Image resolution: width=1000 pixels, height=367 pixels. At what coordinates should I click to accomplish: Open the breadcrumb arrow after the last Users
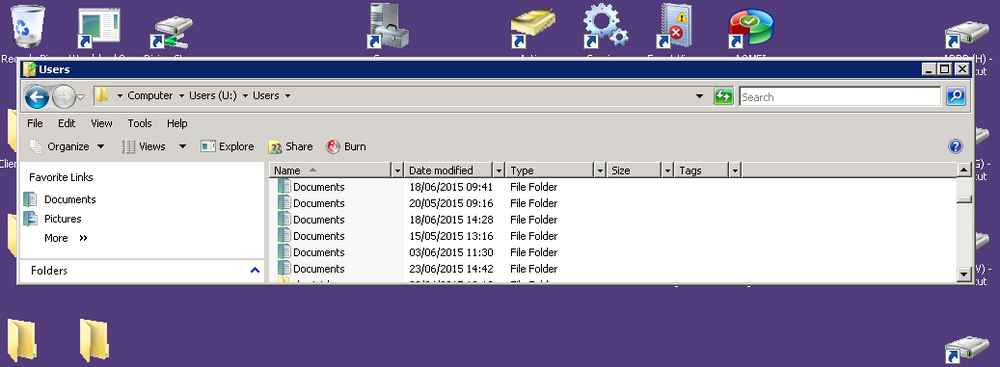[288, 96]
